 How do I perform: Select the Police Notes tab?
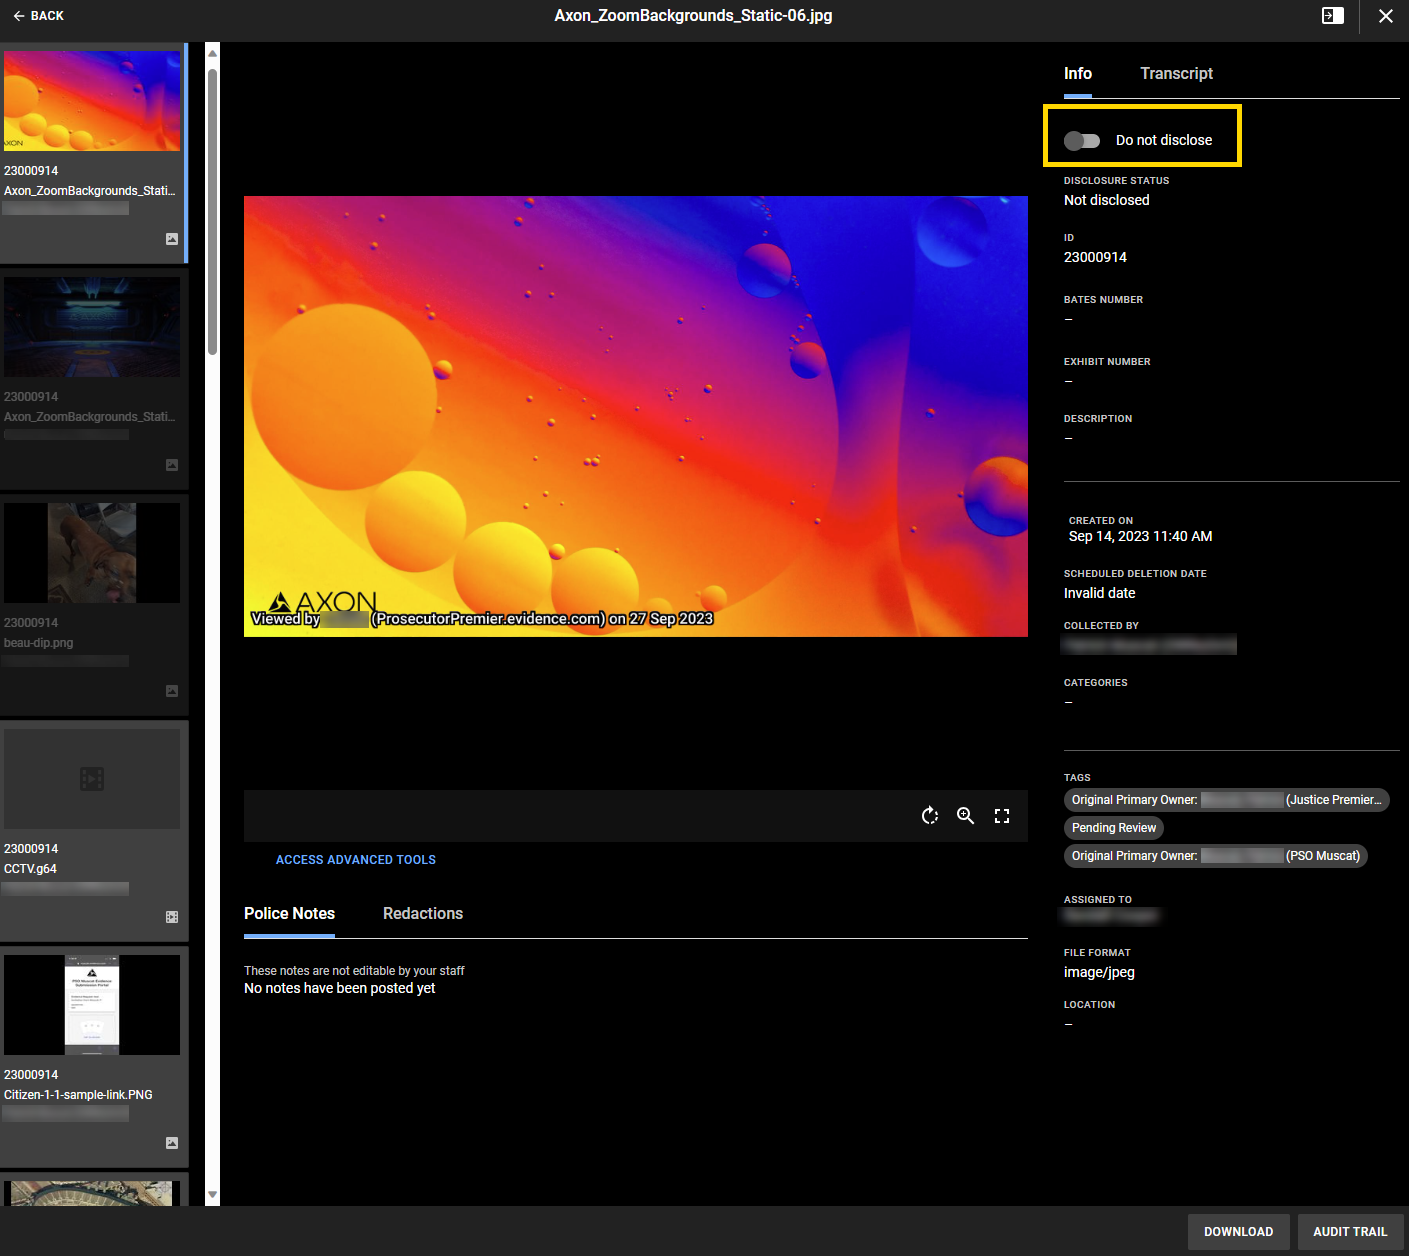[x=289, y=914]
